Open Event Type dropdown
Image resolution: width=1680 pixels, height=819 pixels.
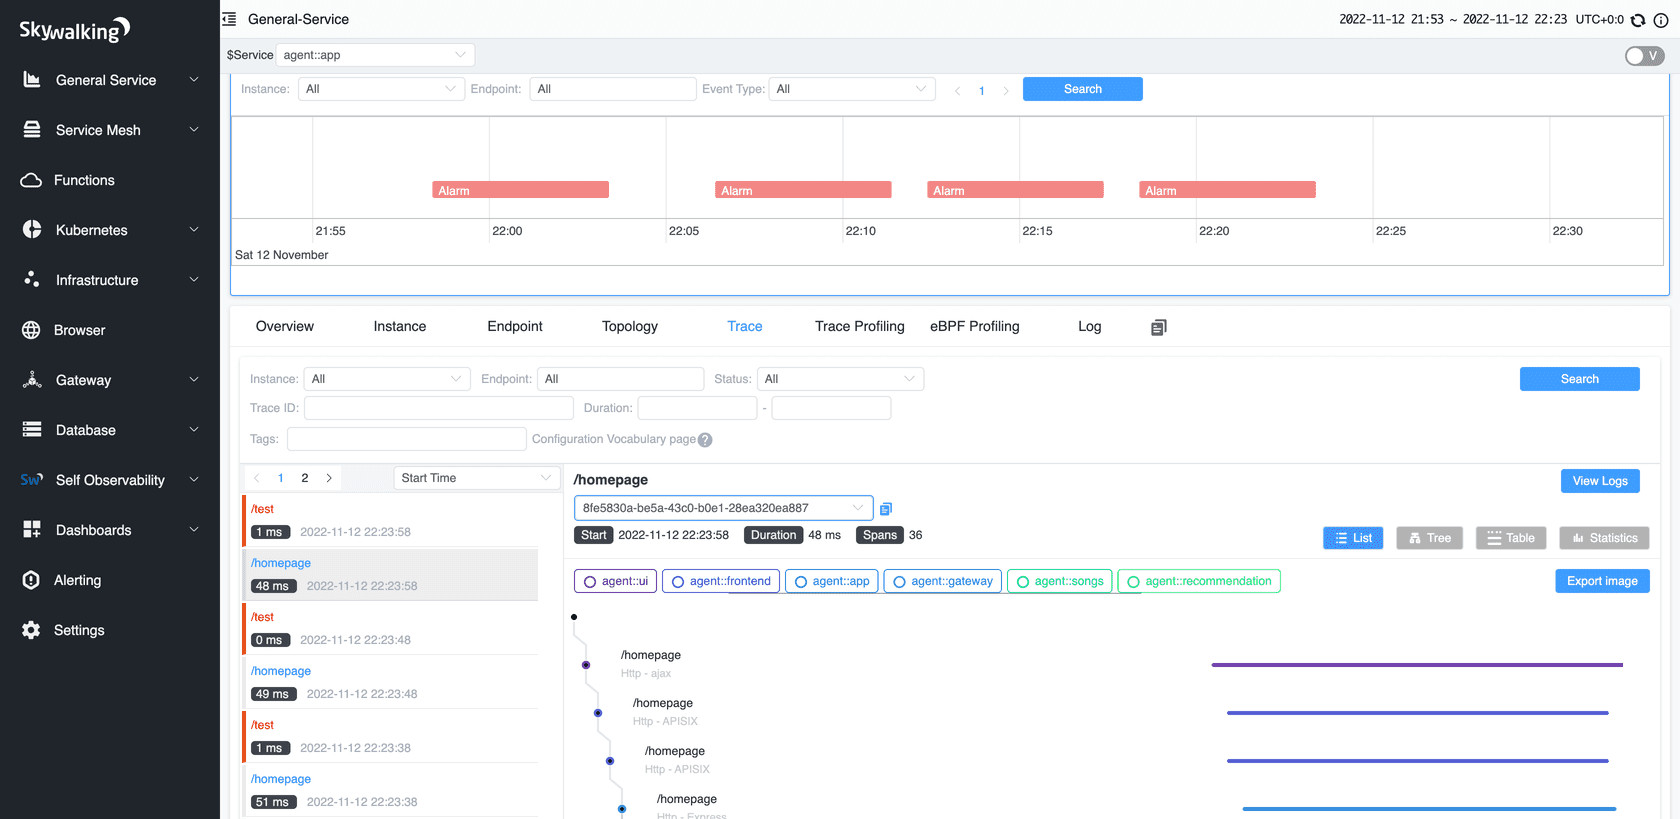coord(852,89)
